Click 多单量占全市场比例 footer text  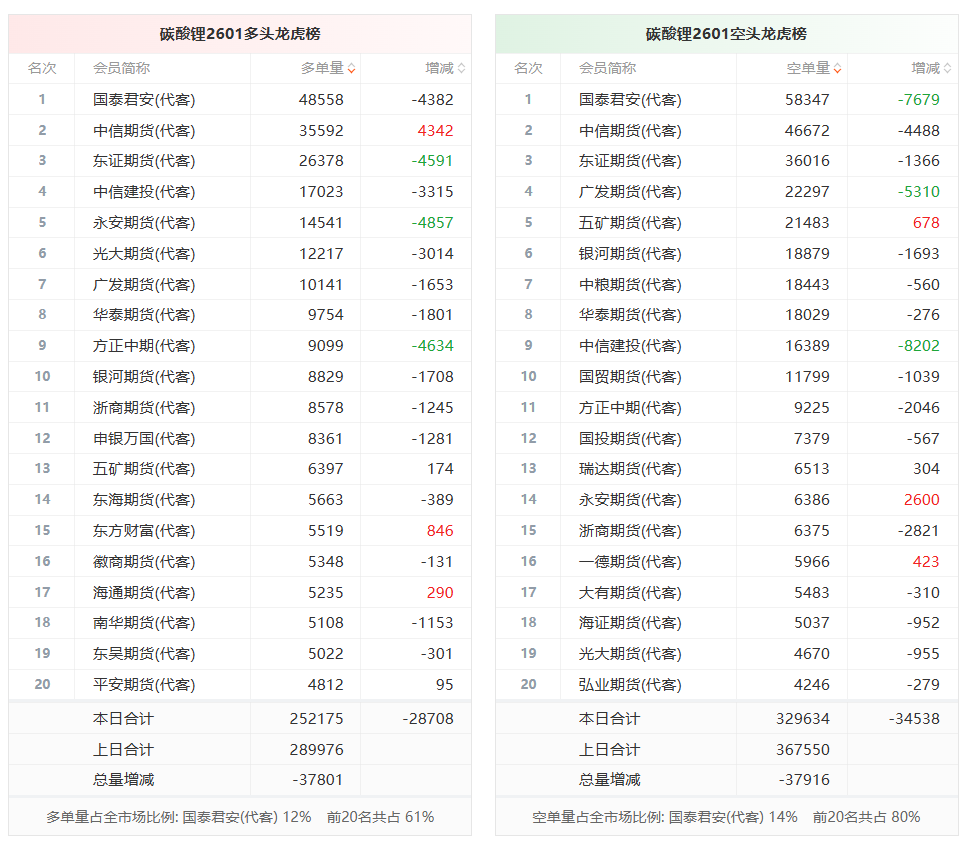pyautogui.click(x=240, y=817)
